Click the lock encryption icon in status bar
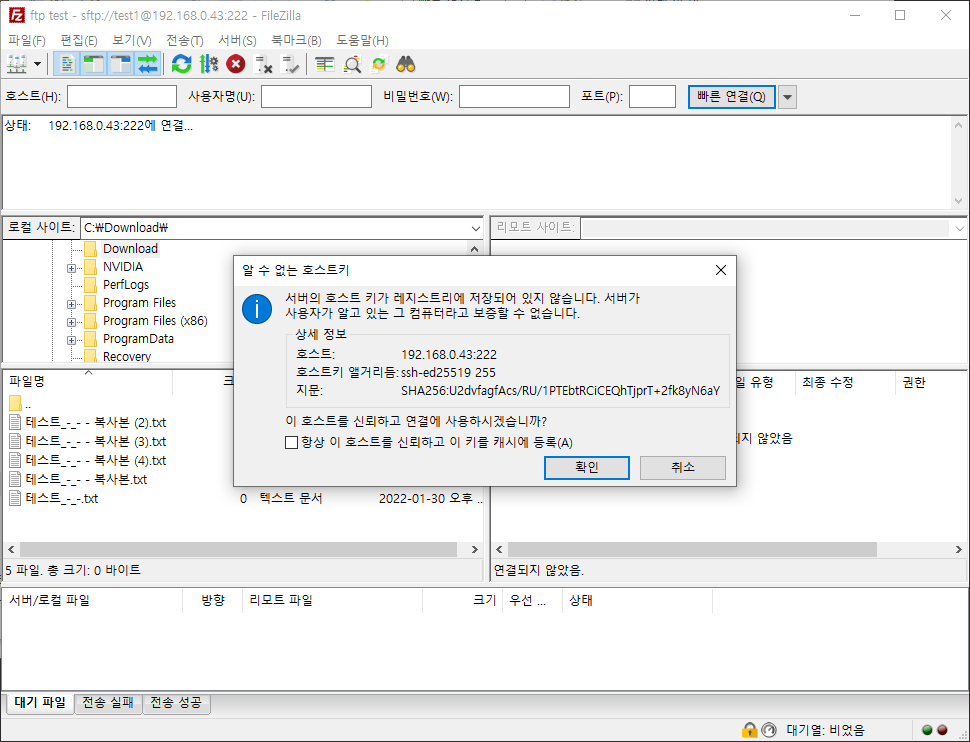Viewport: 970px width, 742px height. (x=749, y=730)
